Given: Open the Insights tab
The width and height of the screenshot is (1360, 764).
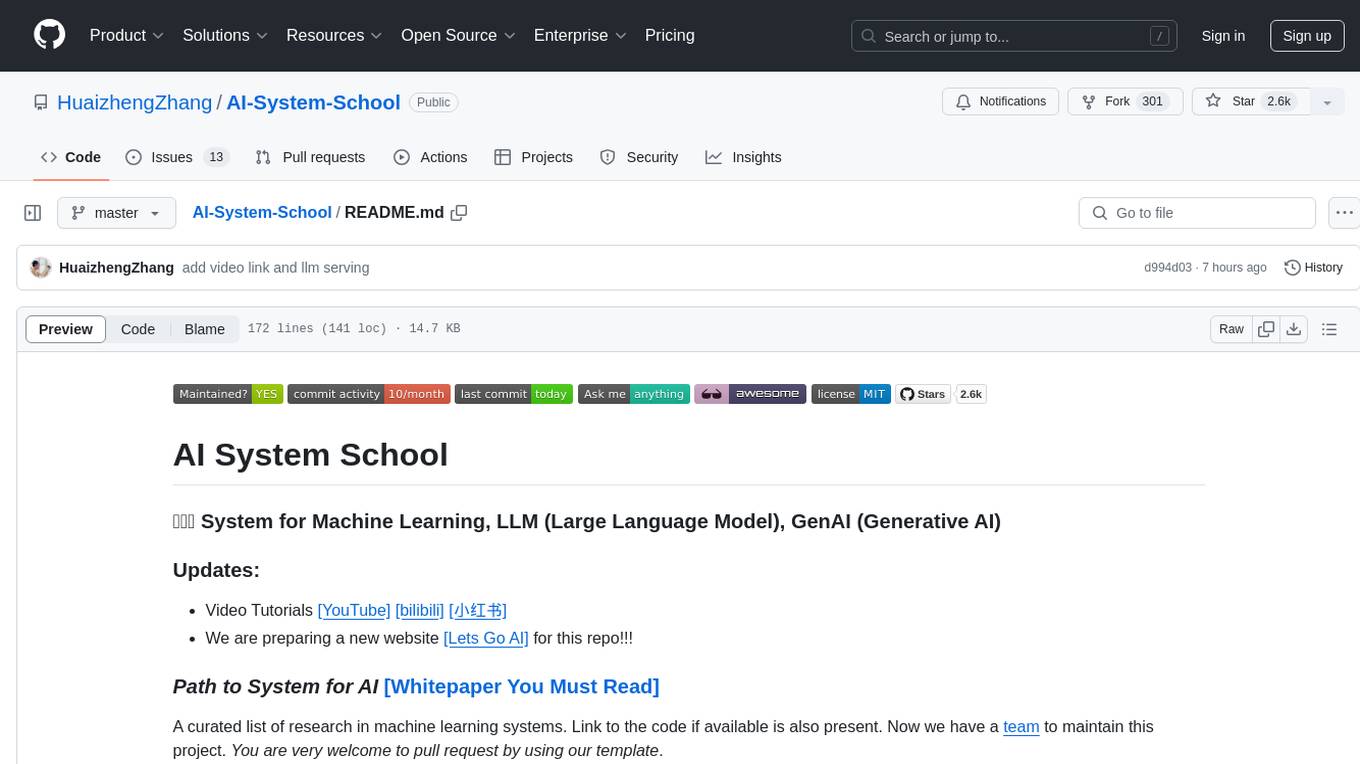Looking at the screenshot, I should (x=743, y=157).
